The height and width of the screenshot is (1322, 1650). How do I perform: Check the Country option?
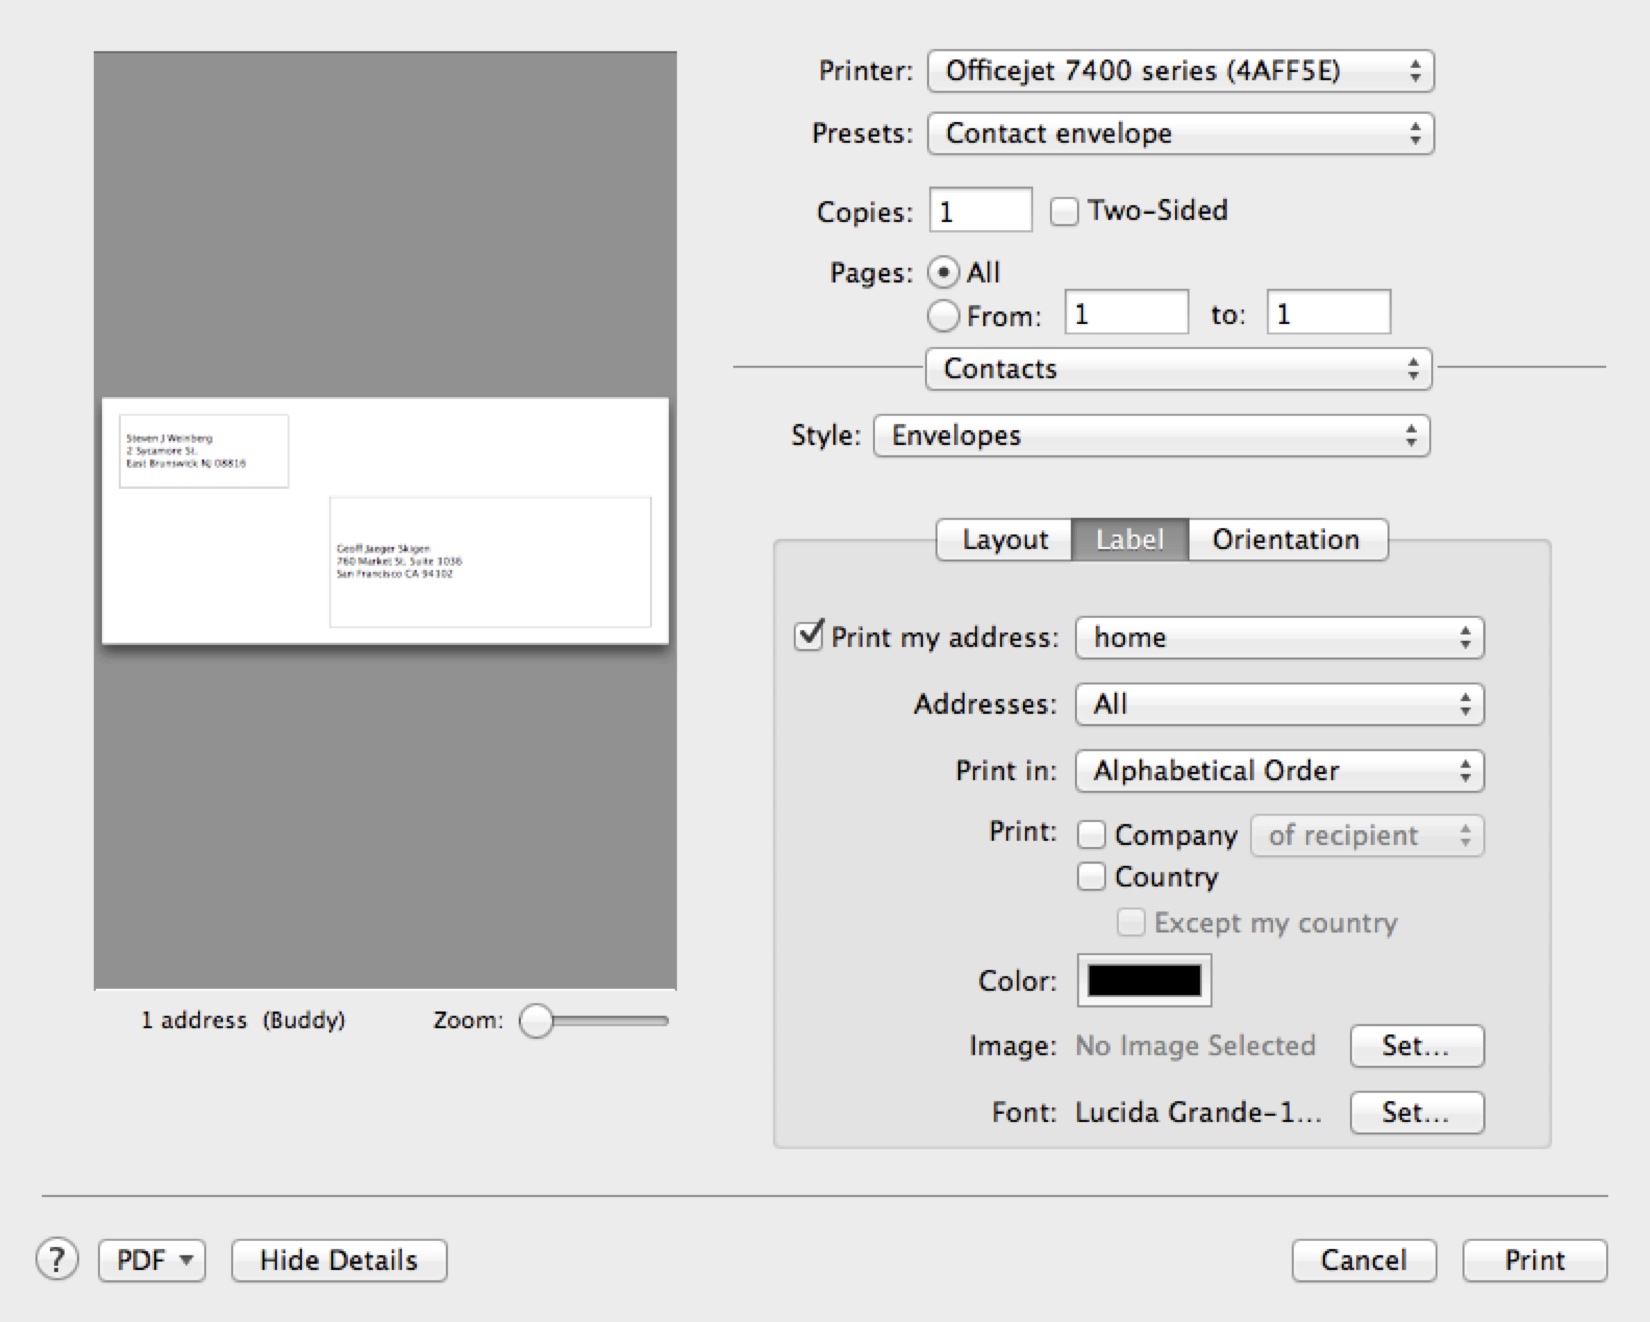[x=1091, y=876]
